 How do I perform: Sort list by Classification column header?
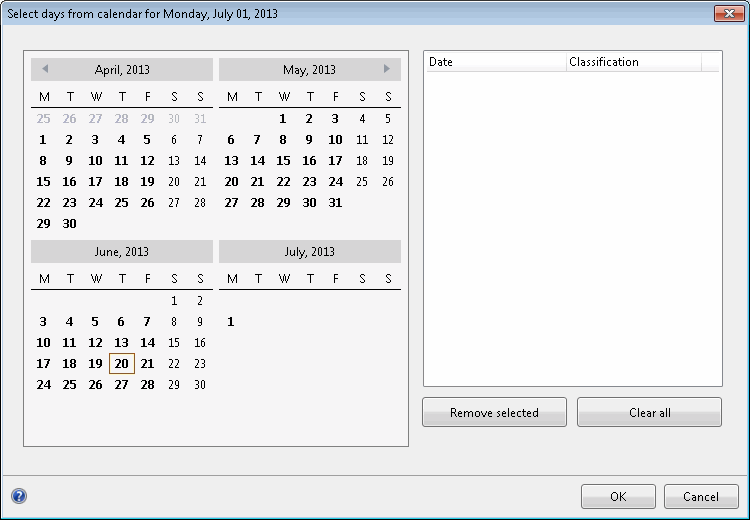coord(633,62)
